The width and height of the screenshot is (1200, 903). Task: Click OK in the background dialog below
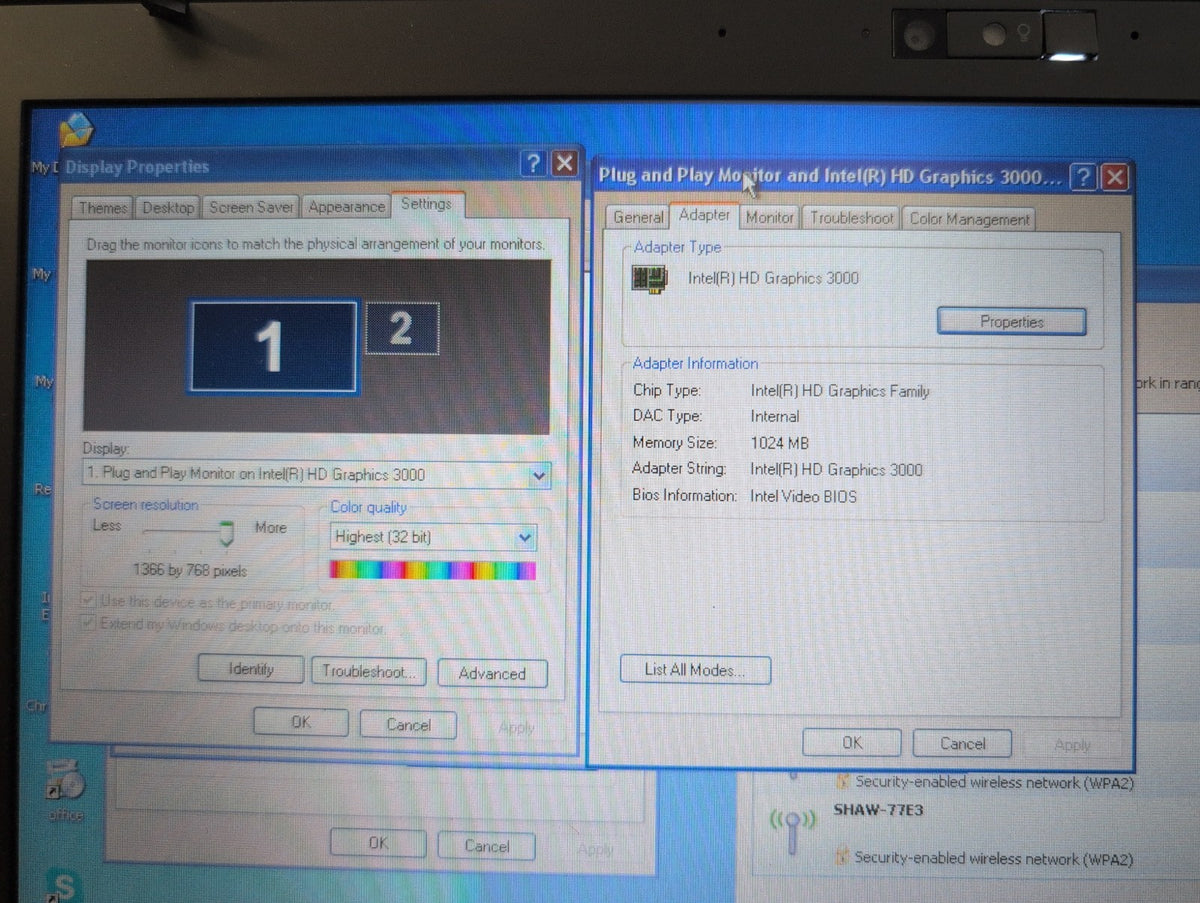378,844
